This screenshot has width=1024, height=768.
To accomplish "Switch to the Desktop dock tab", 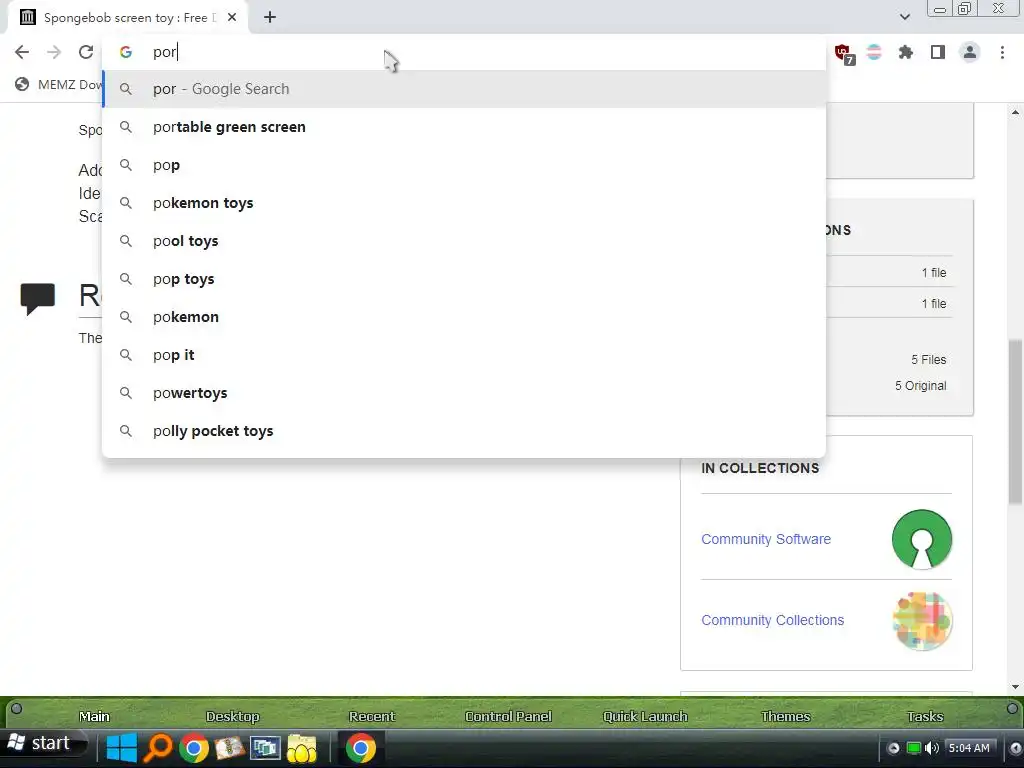I will point(232,716).
